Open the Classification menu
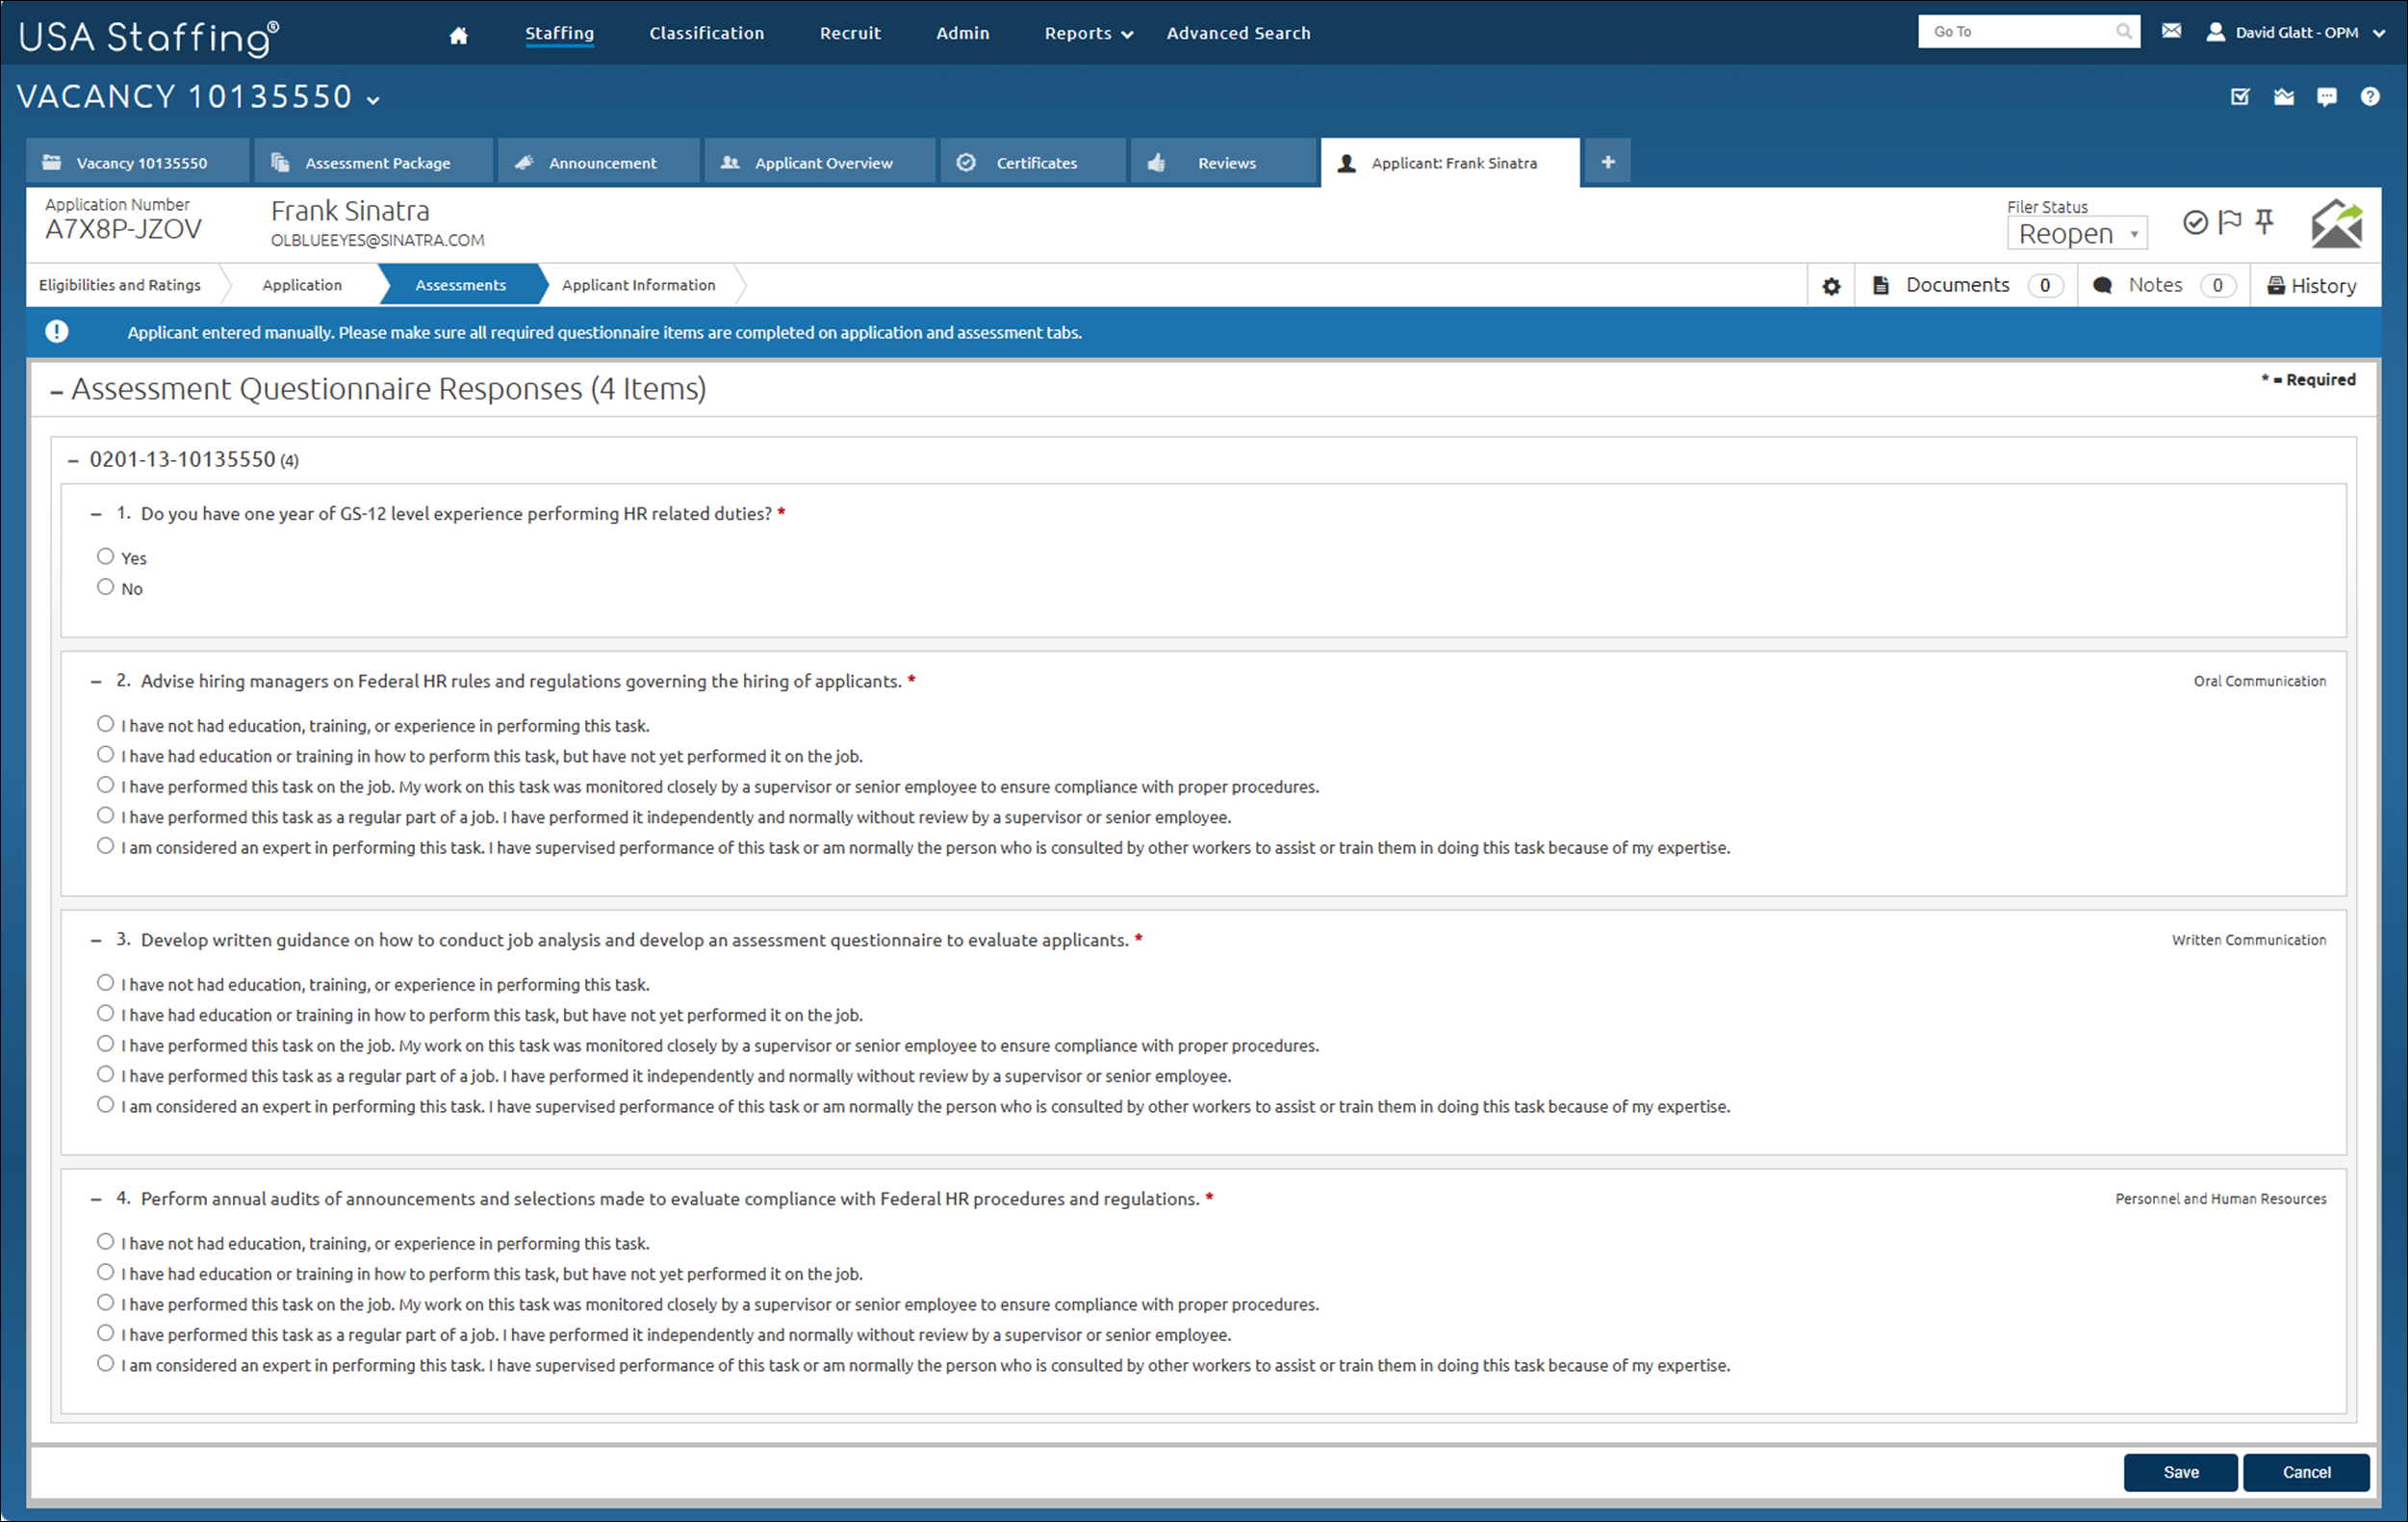The image size is (2408, 1522). [706, 33]
